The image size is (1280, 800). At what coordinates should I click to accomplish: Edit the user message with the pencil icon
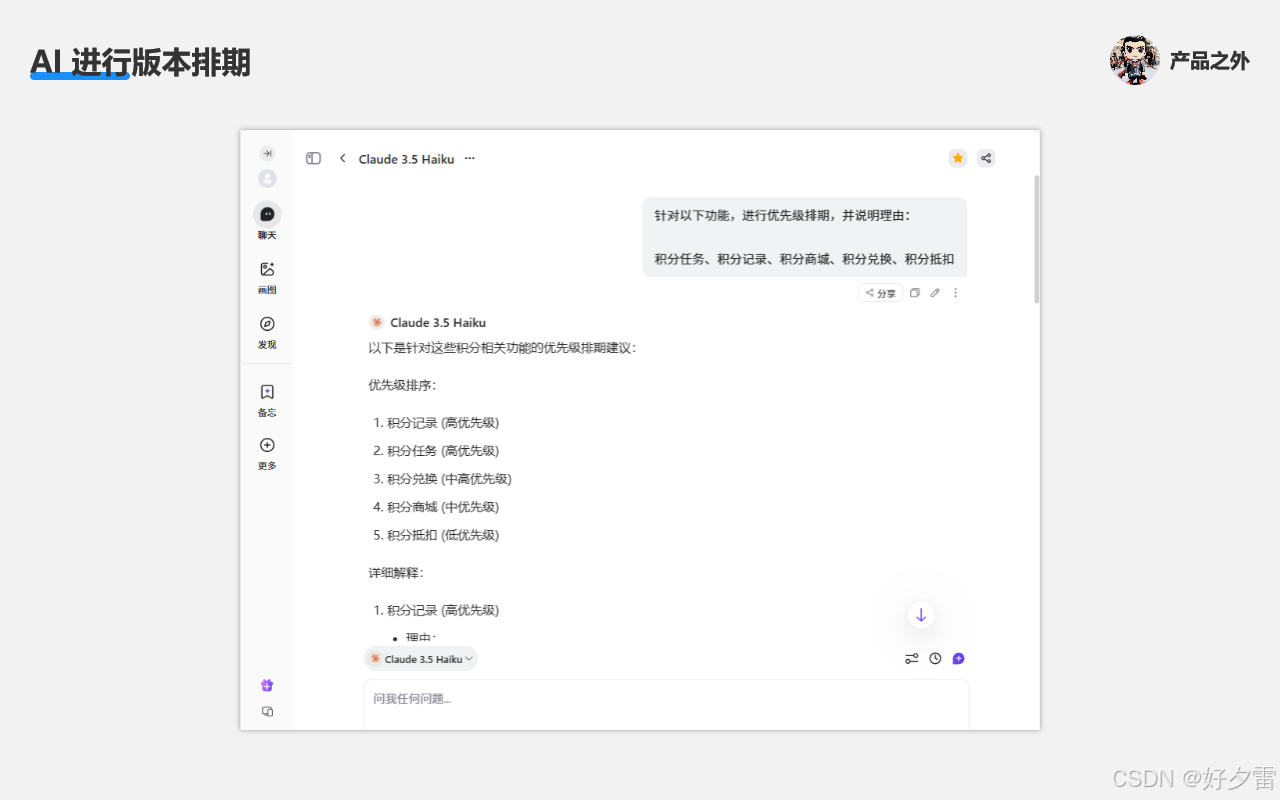(x=935, y=293)
